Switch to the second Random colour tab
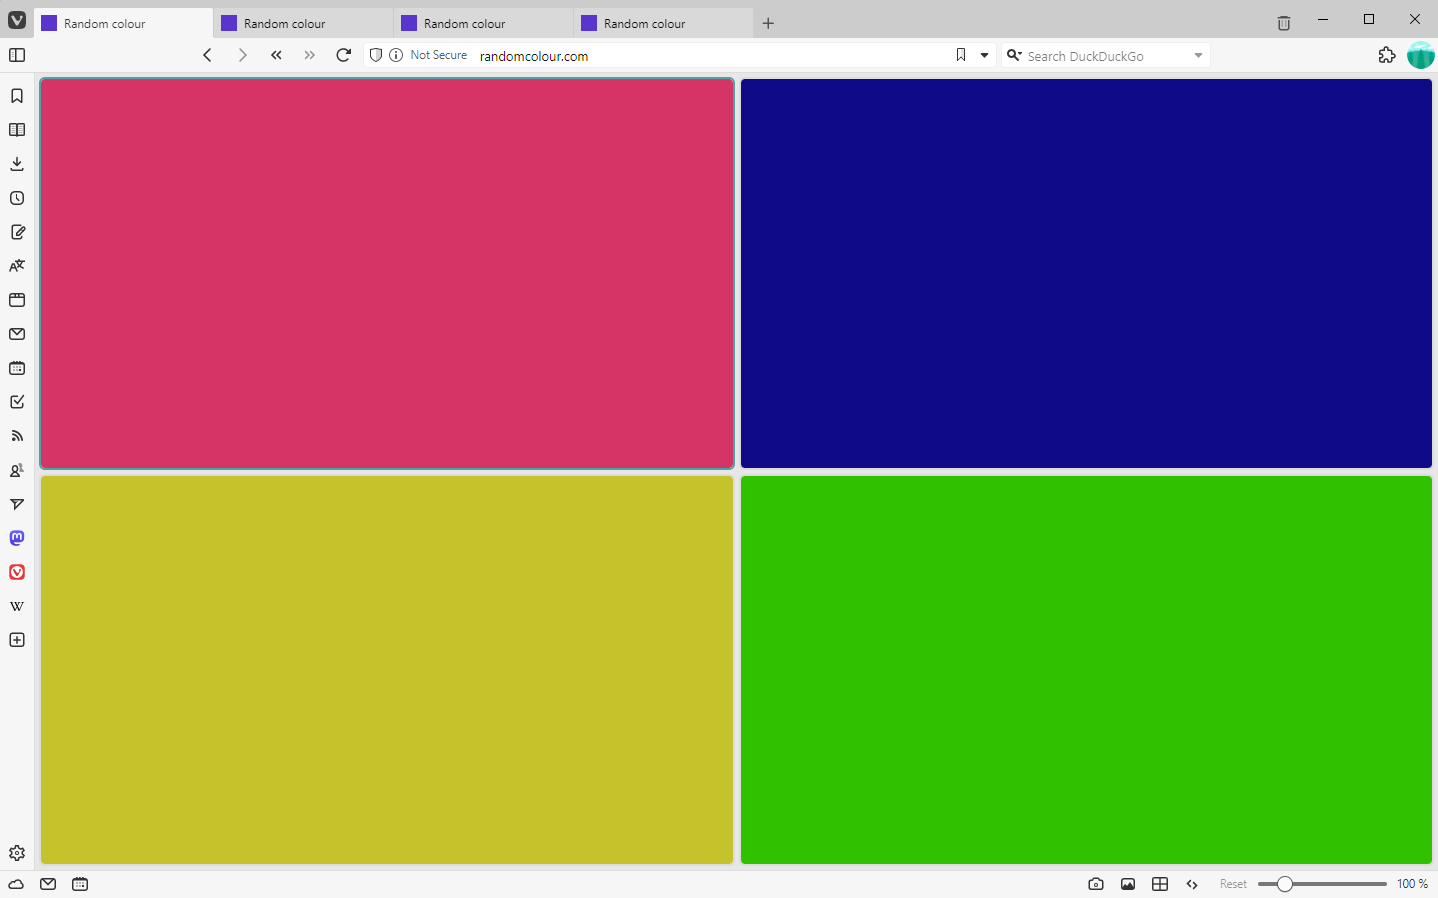 303,23
